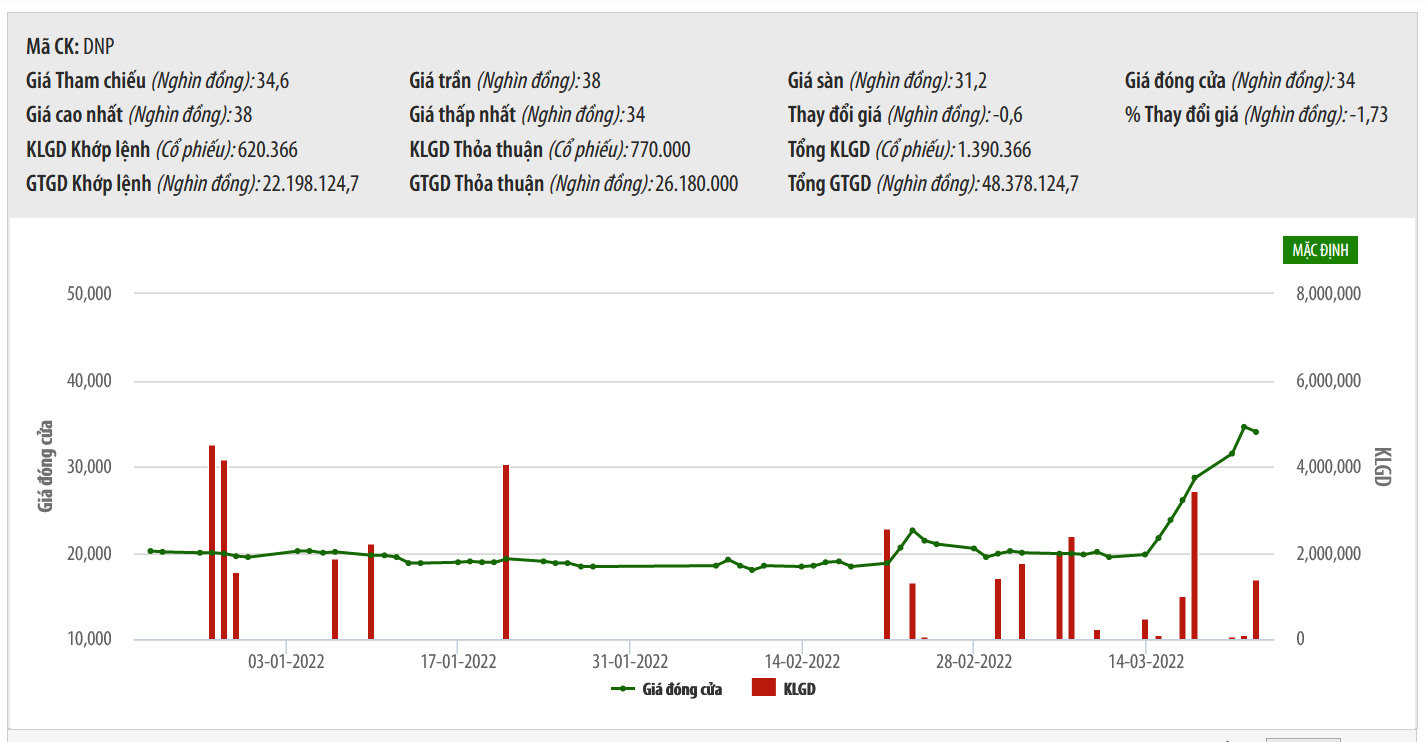This screenshot has height=742, width=1425.
Task: Toggle the KLGD legend series label
Action: [x=799, y=689]
